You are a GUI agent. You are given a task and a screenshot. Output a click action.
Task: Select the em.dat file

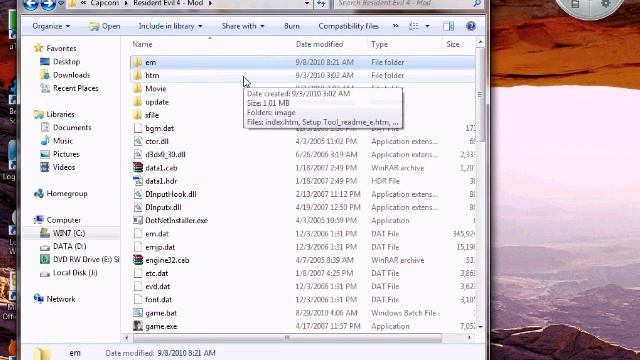point(157,234)
